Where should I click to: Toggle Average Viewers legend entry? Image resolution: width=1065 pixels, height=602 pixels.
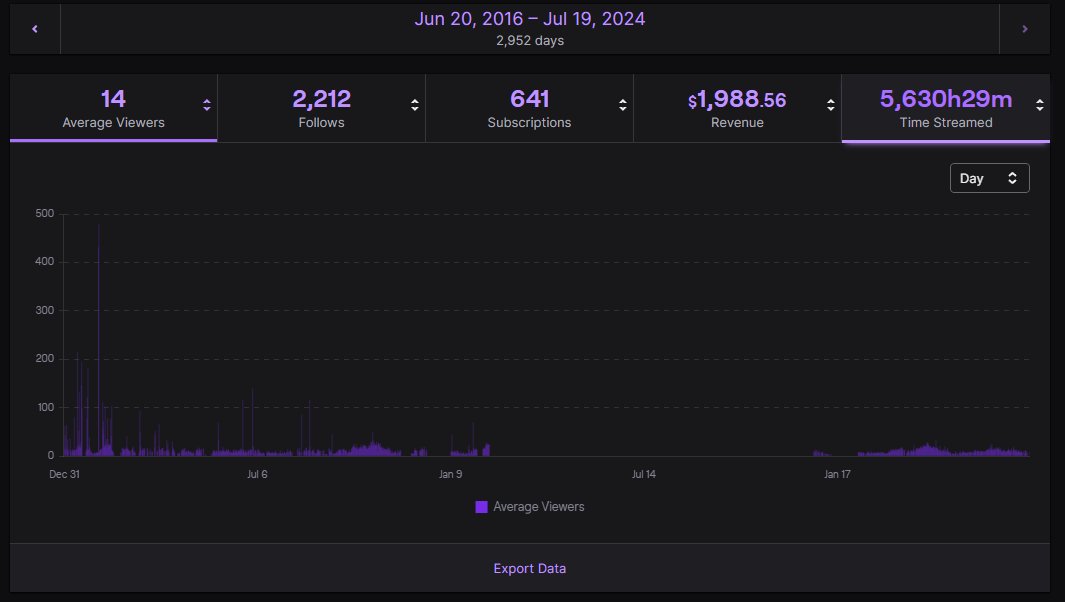[x=530, y=507]
